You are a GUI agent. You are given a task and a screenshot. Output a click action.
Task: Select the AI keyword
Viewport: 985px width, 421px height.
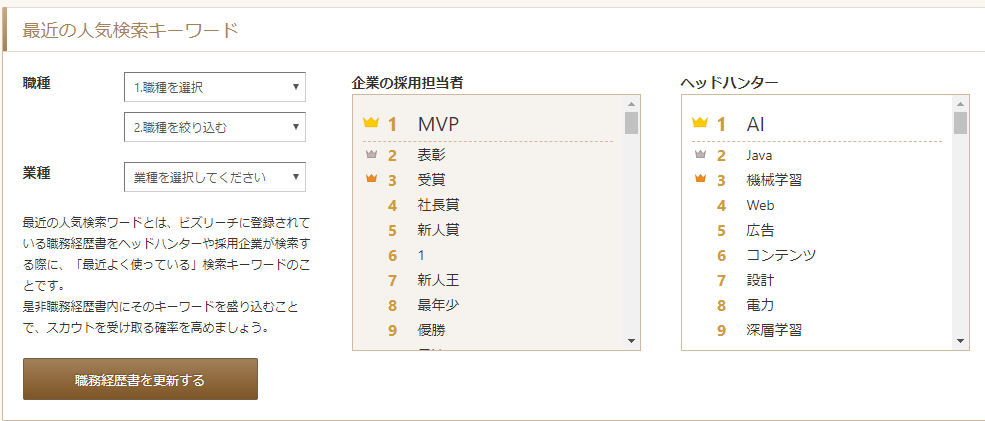coord(755,124)
